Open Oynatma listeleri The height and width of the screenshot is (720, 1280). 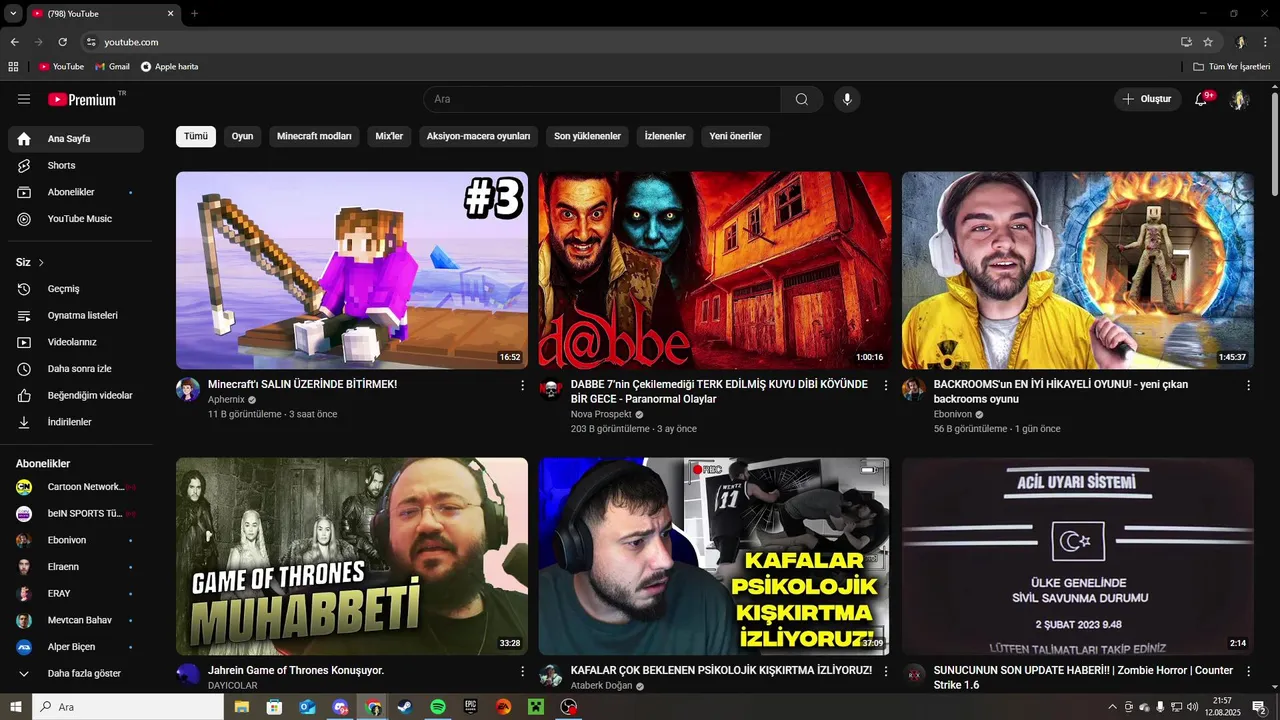point(76,316)
